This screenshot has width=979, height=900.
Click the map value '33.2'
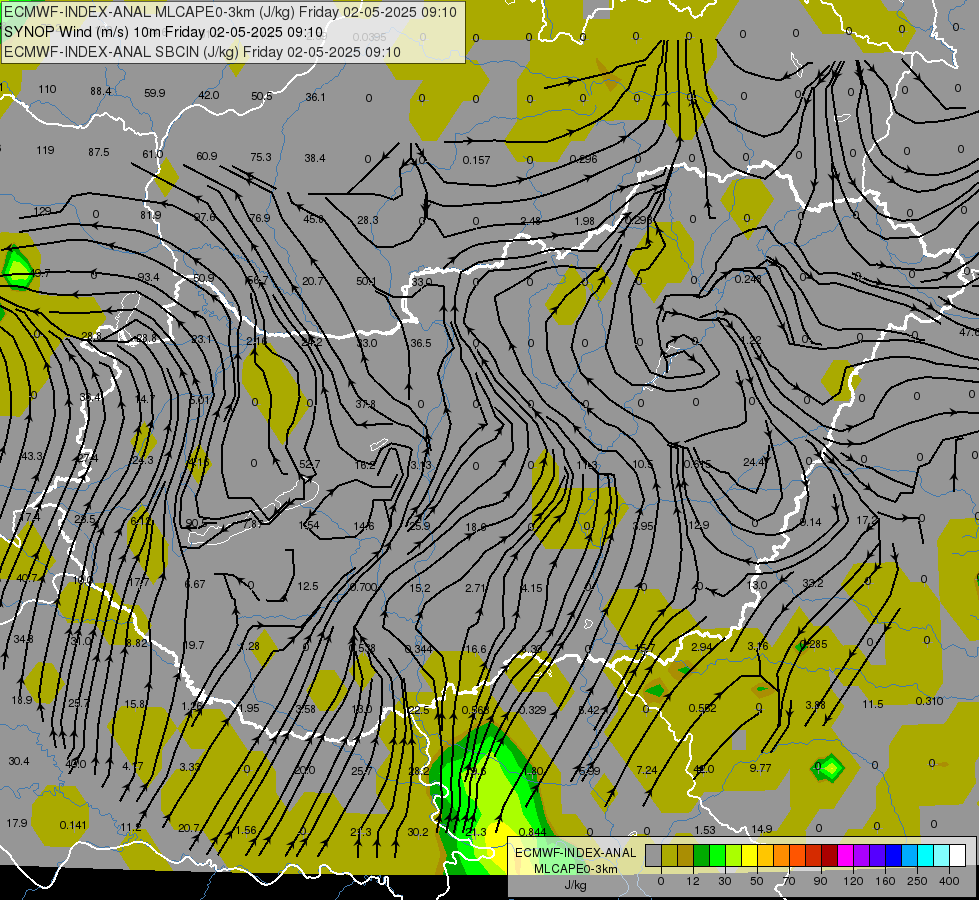coord(813,583)
